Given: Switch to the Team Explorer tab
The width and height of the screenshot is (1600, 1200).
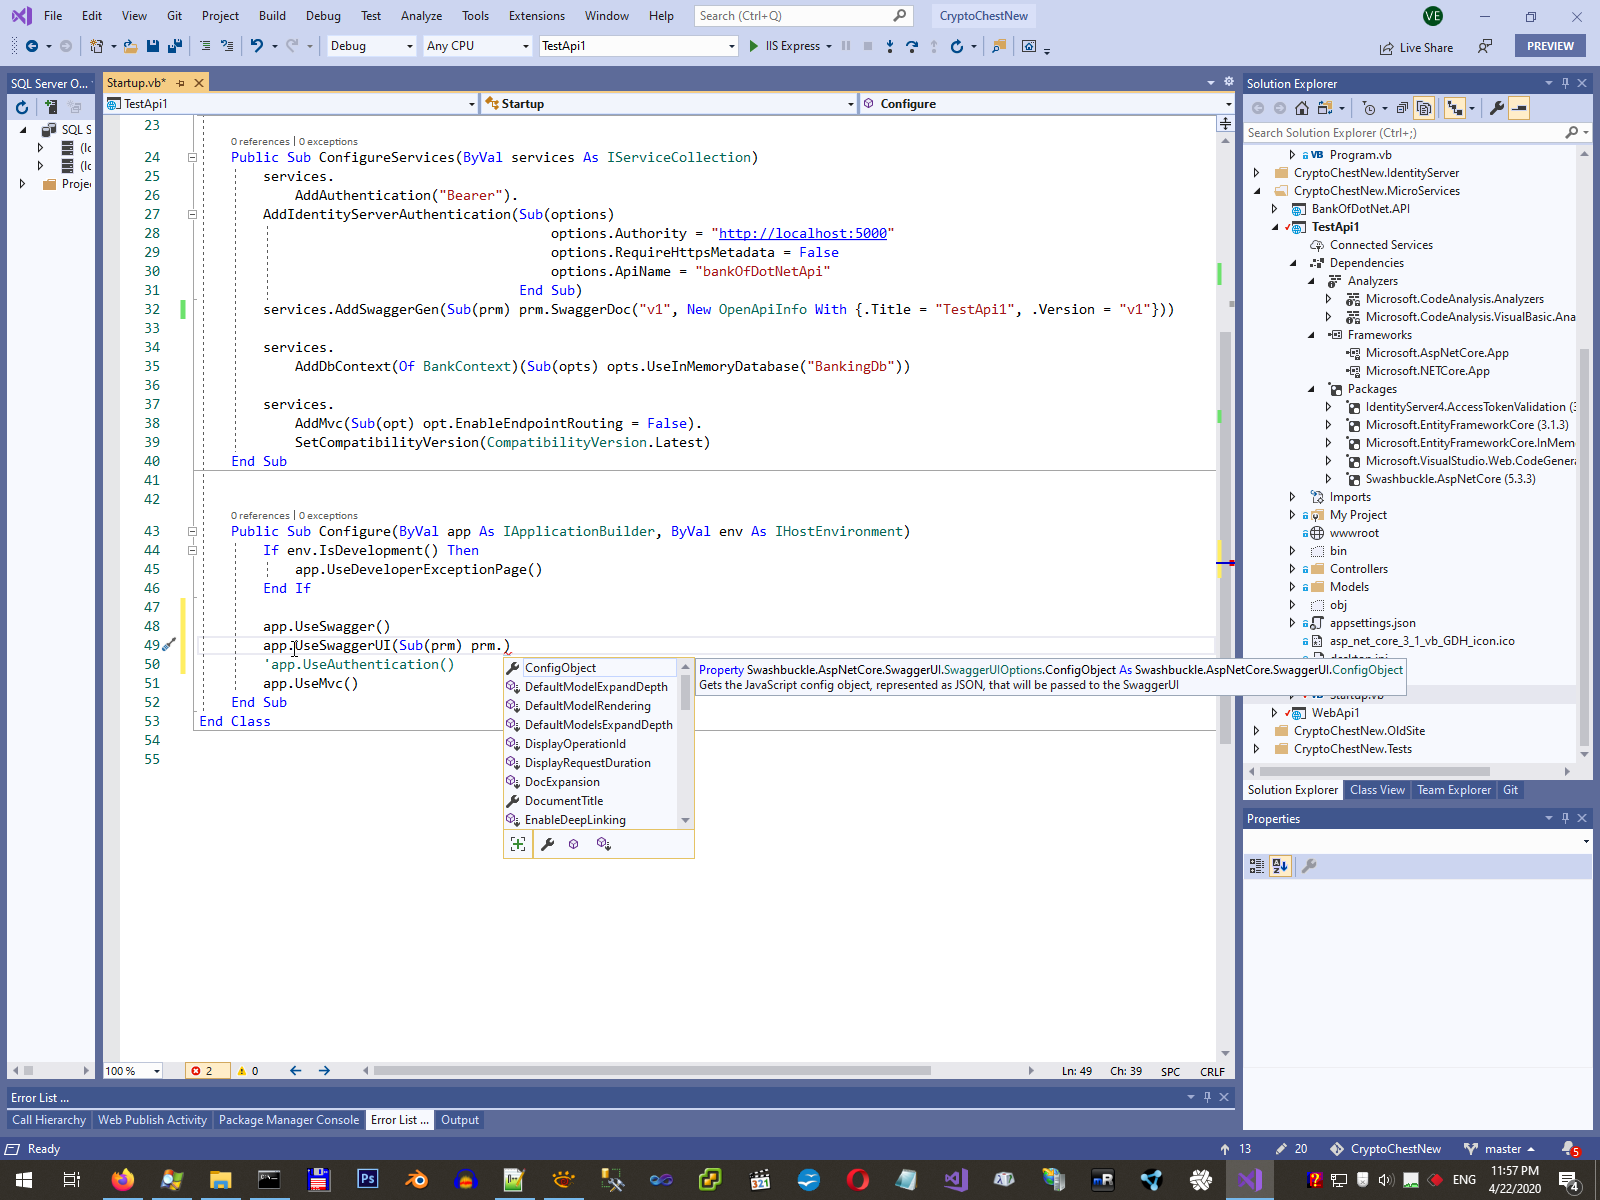Looking at the screenshot, I should [x=1453, y=790].
